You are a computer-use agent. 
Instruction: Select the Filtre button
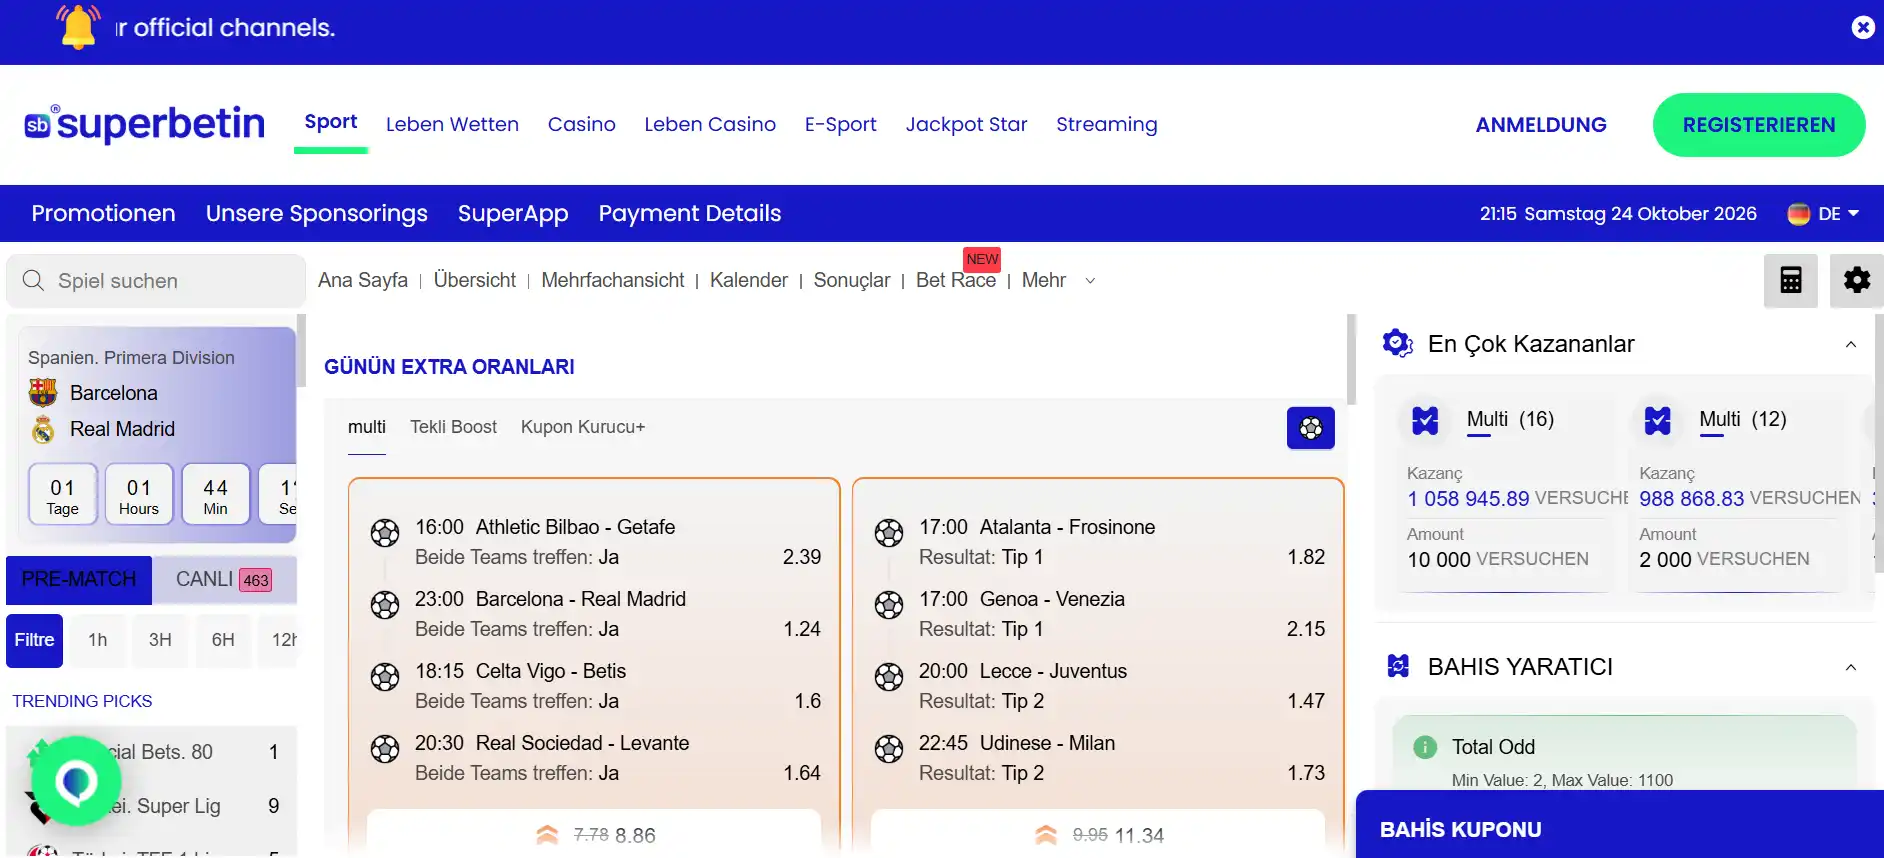(x=34, y=640)
